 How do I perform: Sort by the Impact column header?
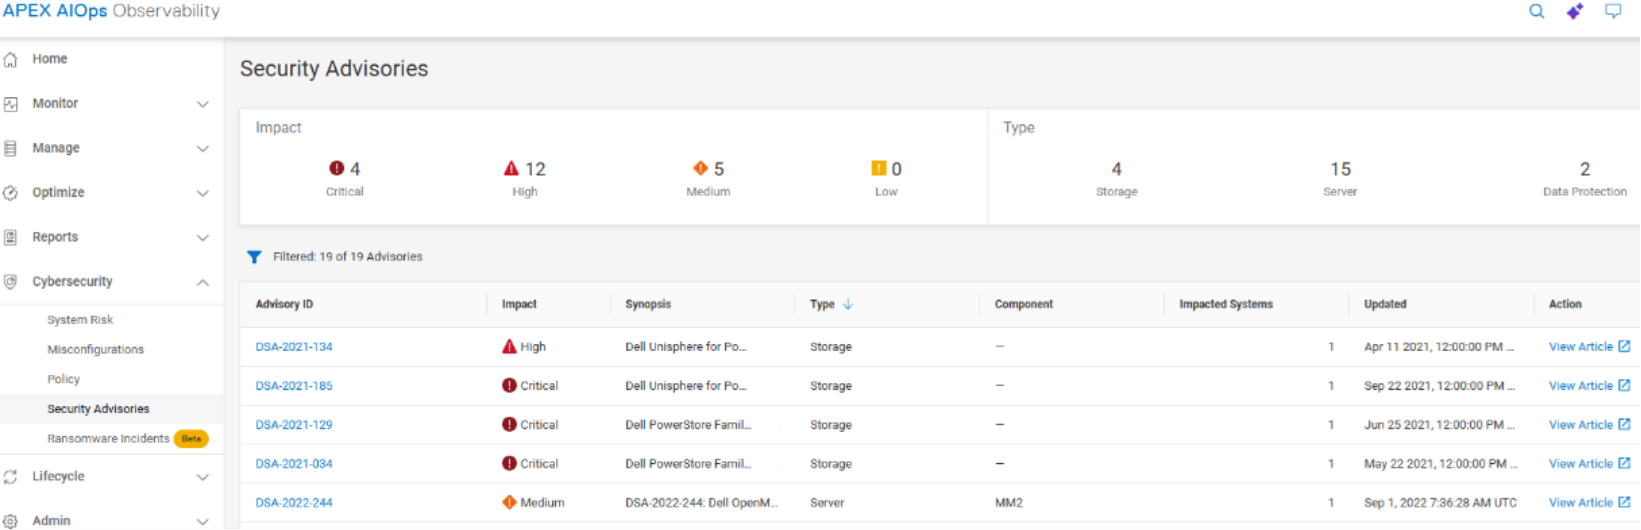519,304
